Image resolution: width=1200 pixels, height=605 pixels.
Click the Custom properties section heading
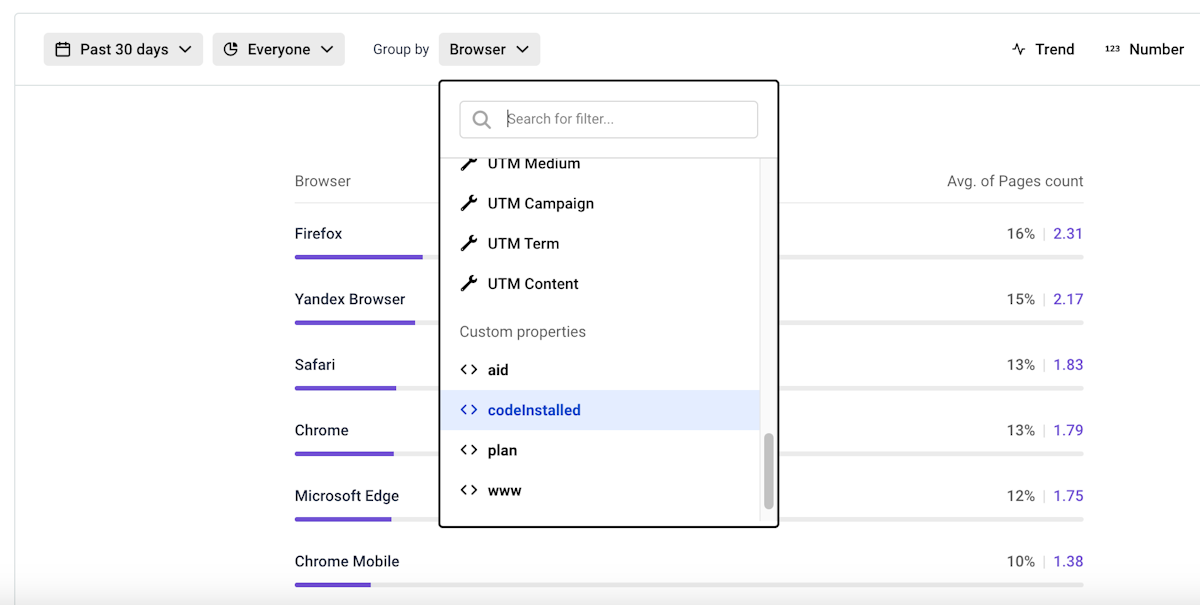523,332
